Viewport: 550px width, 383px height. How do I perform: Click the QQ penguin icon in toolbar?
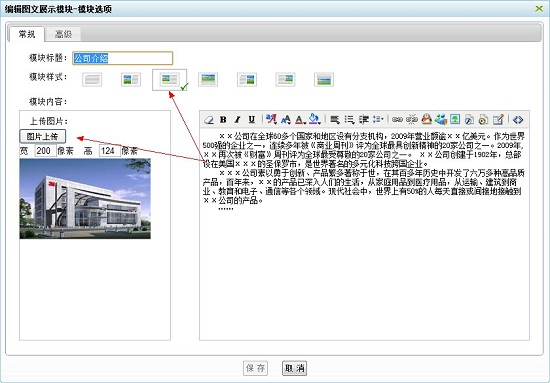coord(426,120)
